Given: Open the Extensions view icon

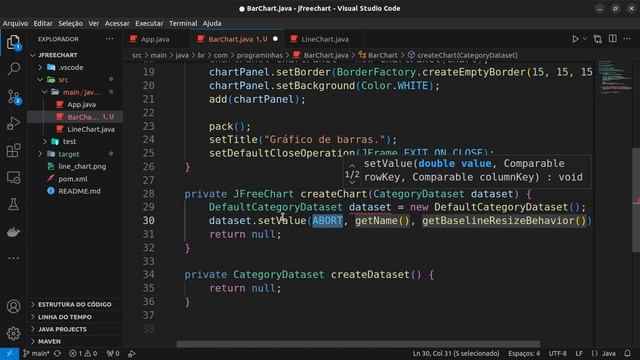Looking at the screenshot, I should [x=13, y=150].
